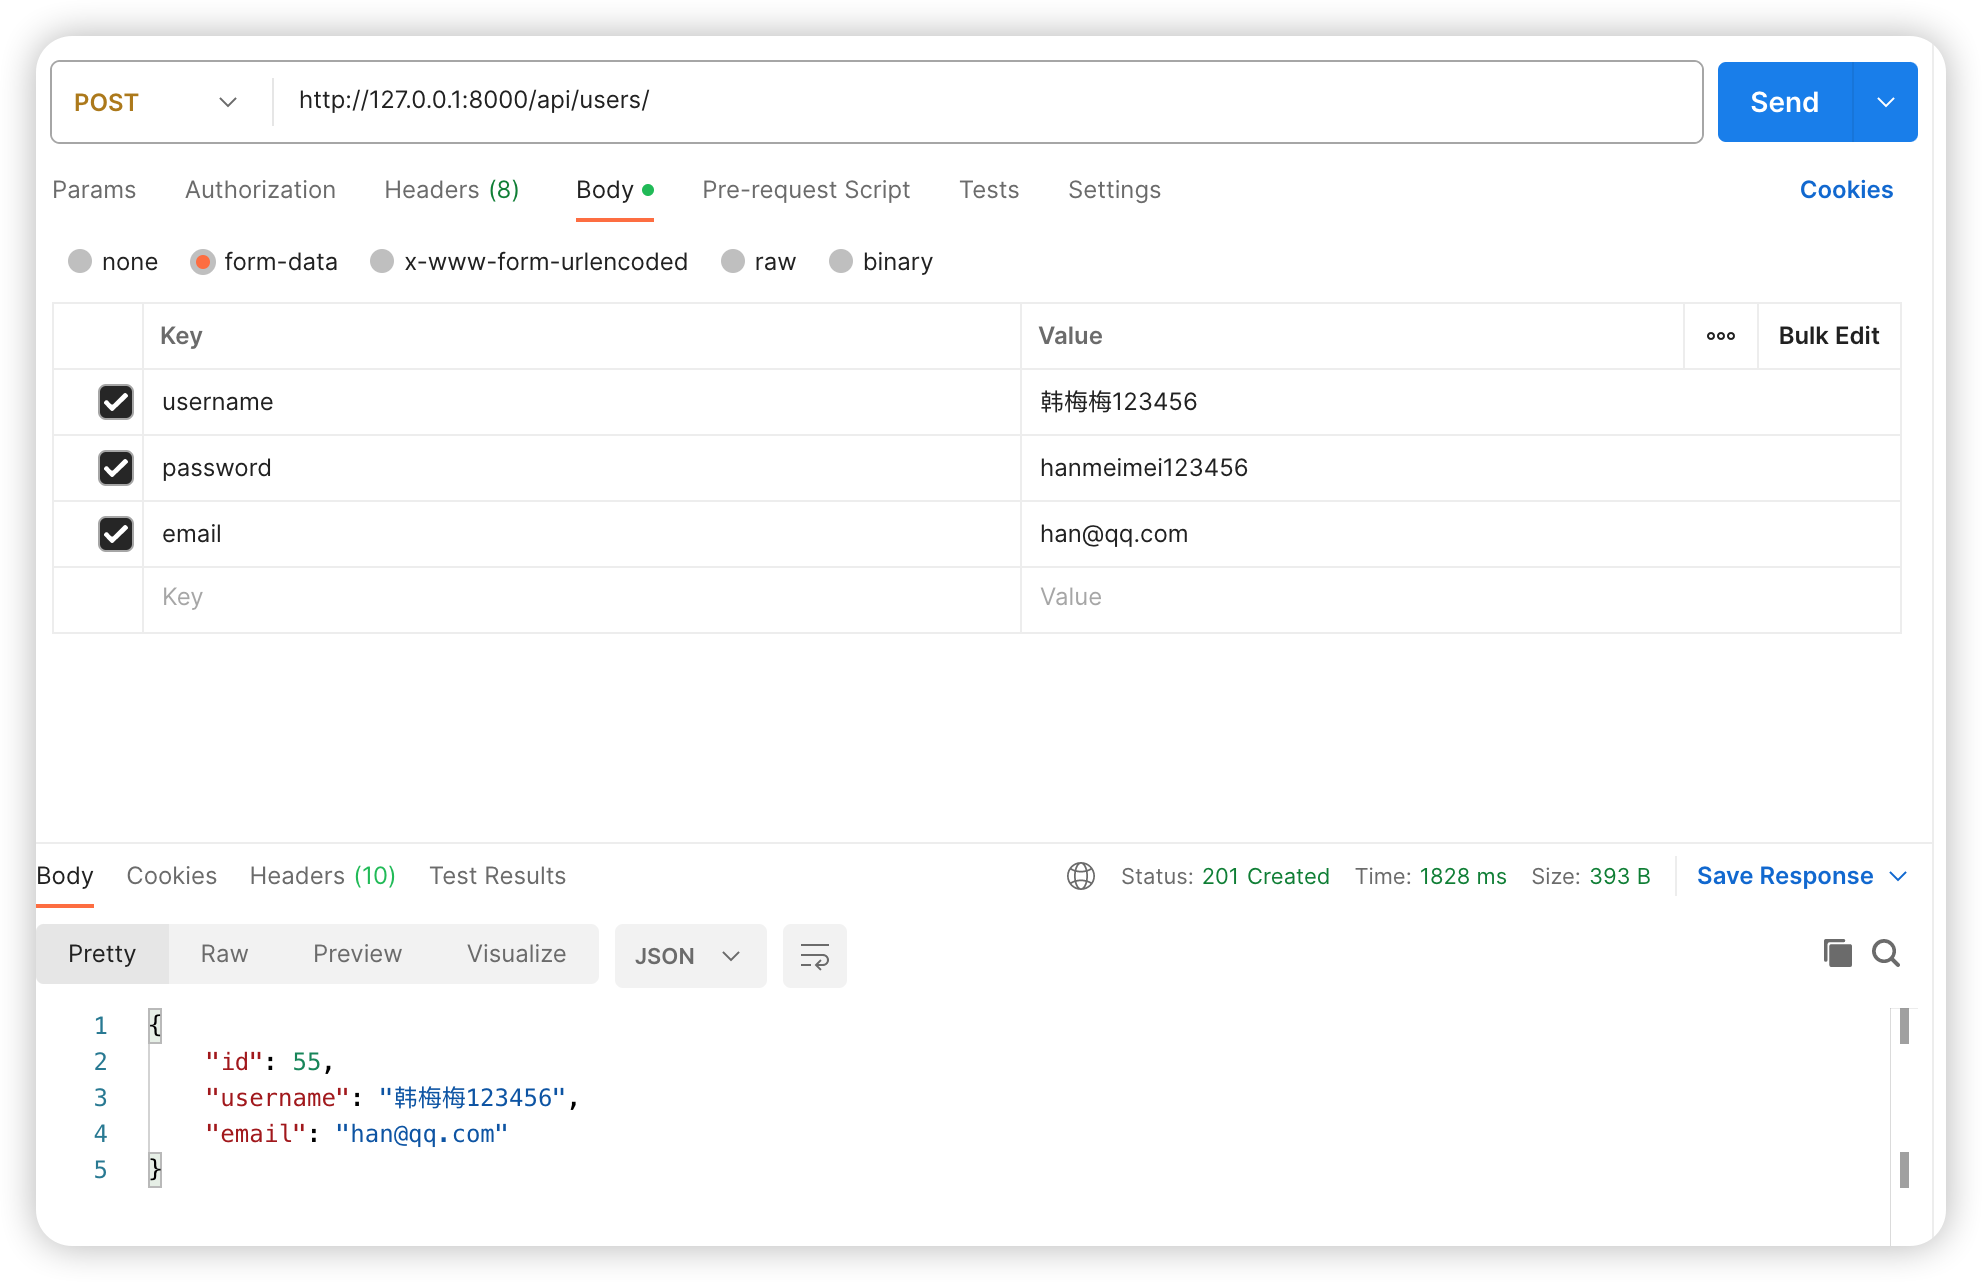
Task: Select the response Body tab
Action: click(65, 876)
